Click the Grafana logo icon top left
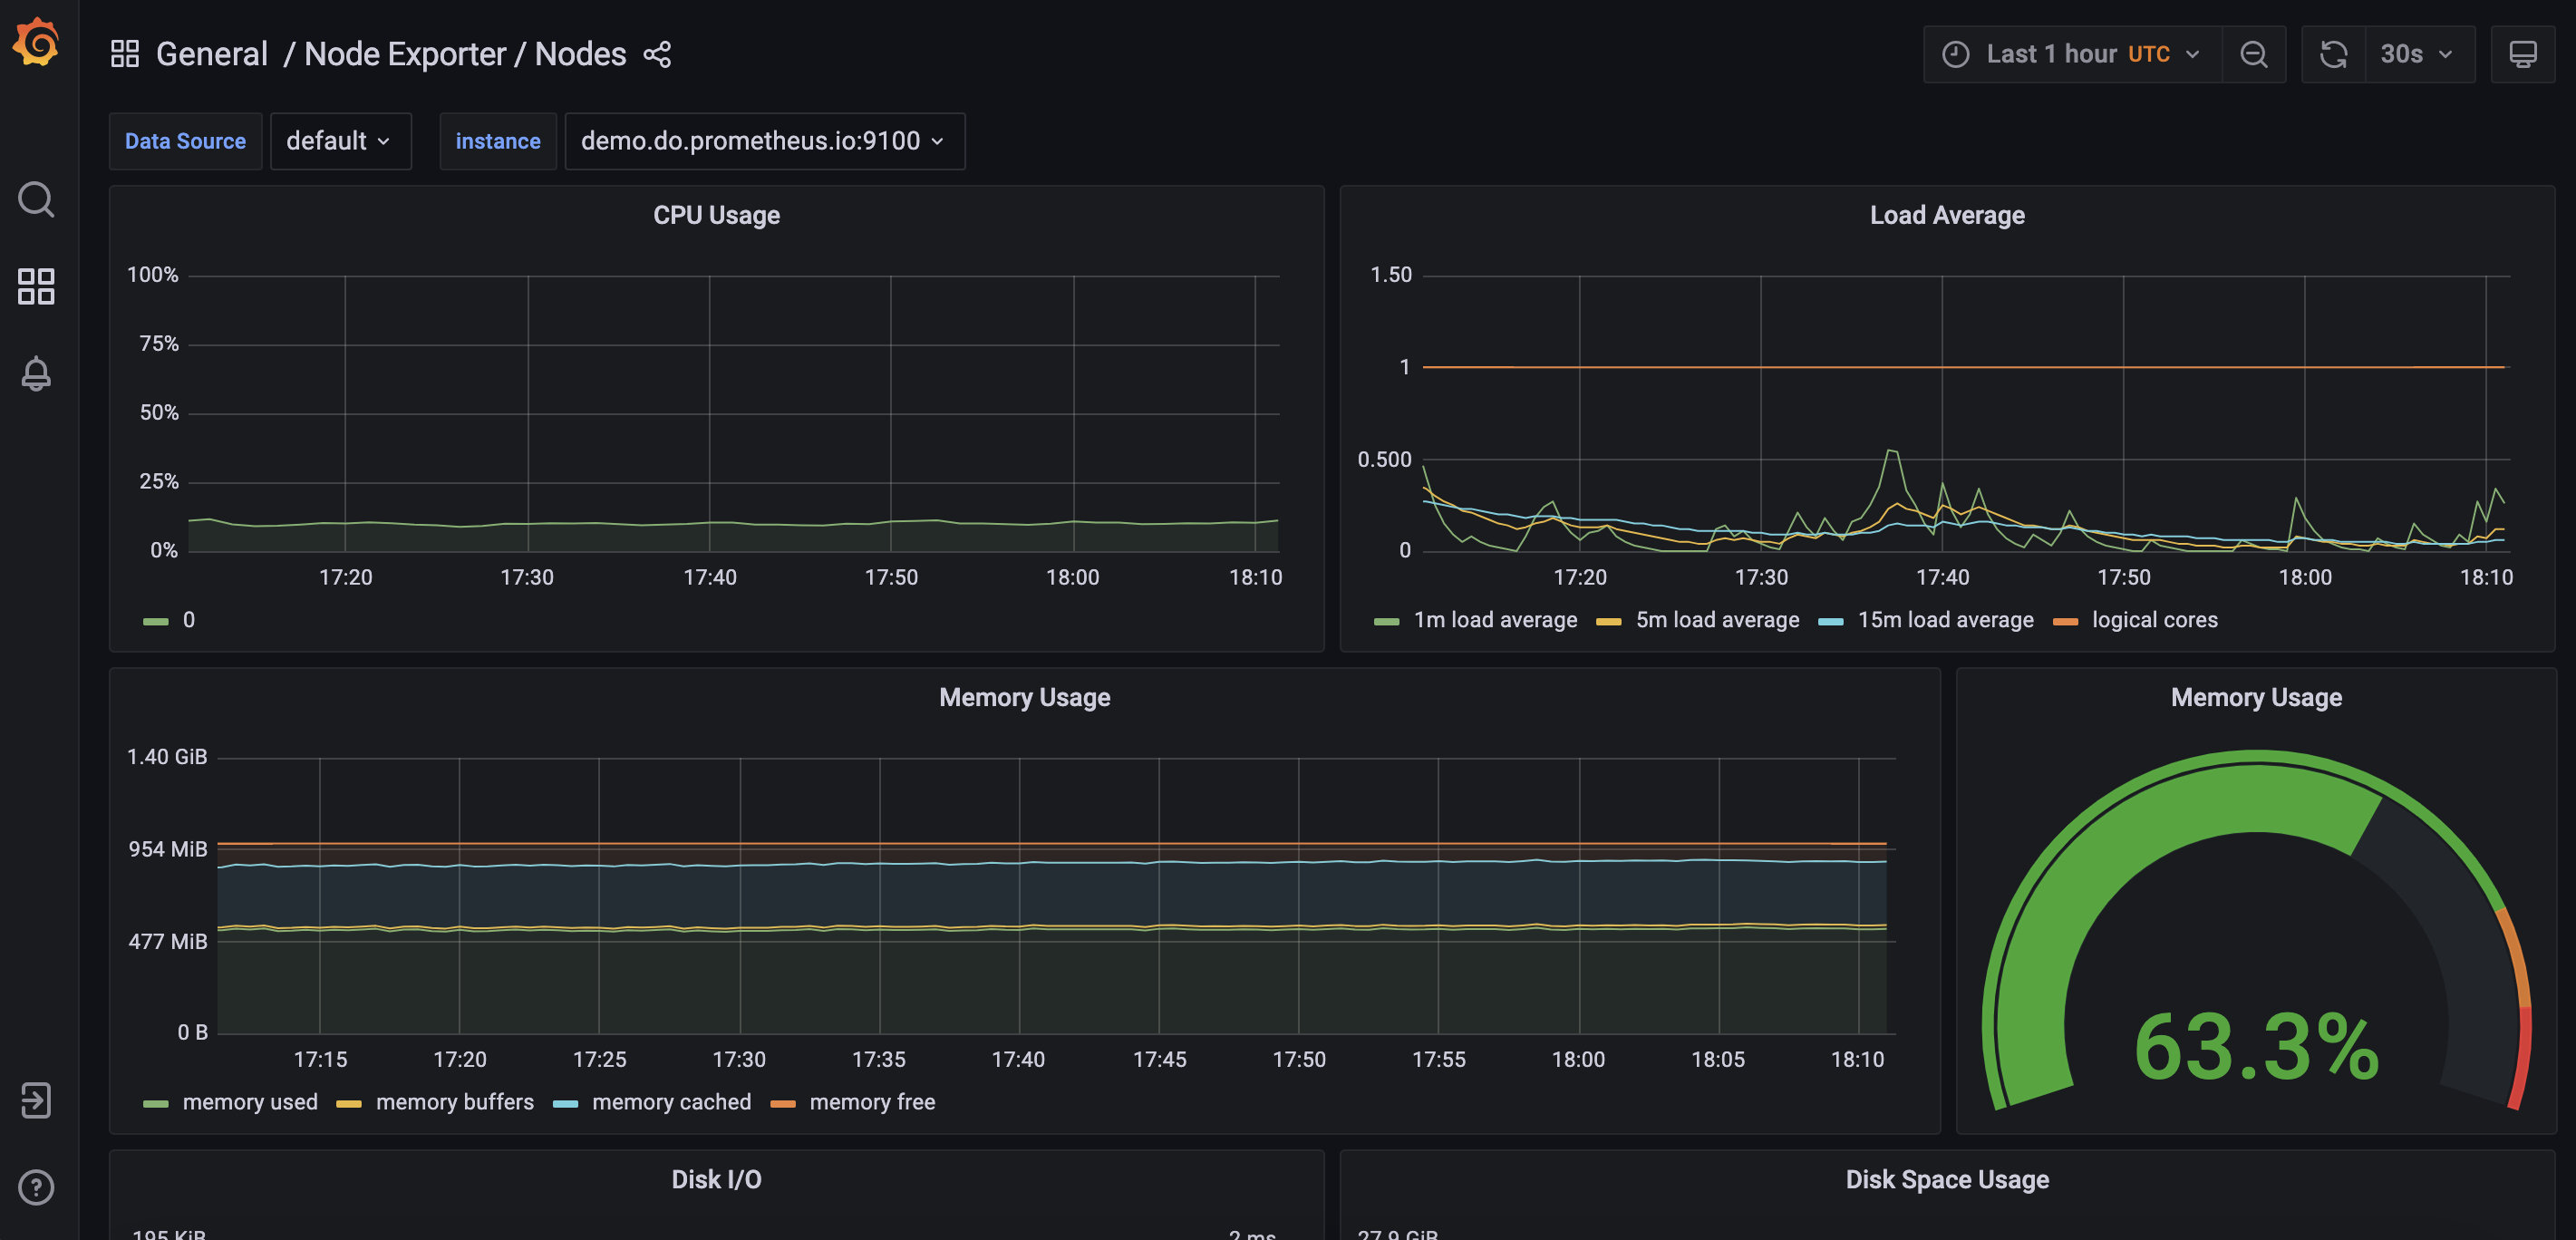 pyautogui.click(x=34, y=53)
